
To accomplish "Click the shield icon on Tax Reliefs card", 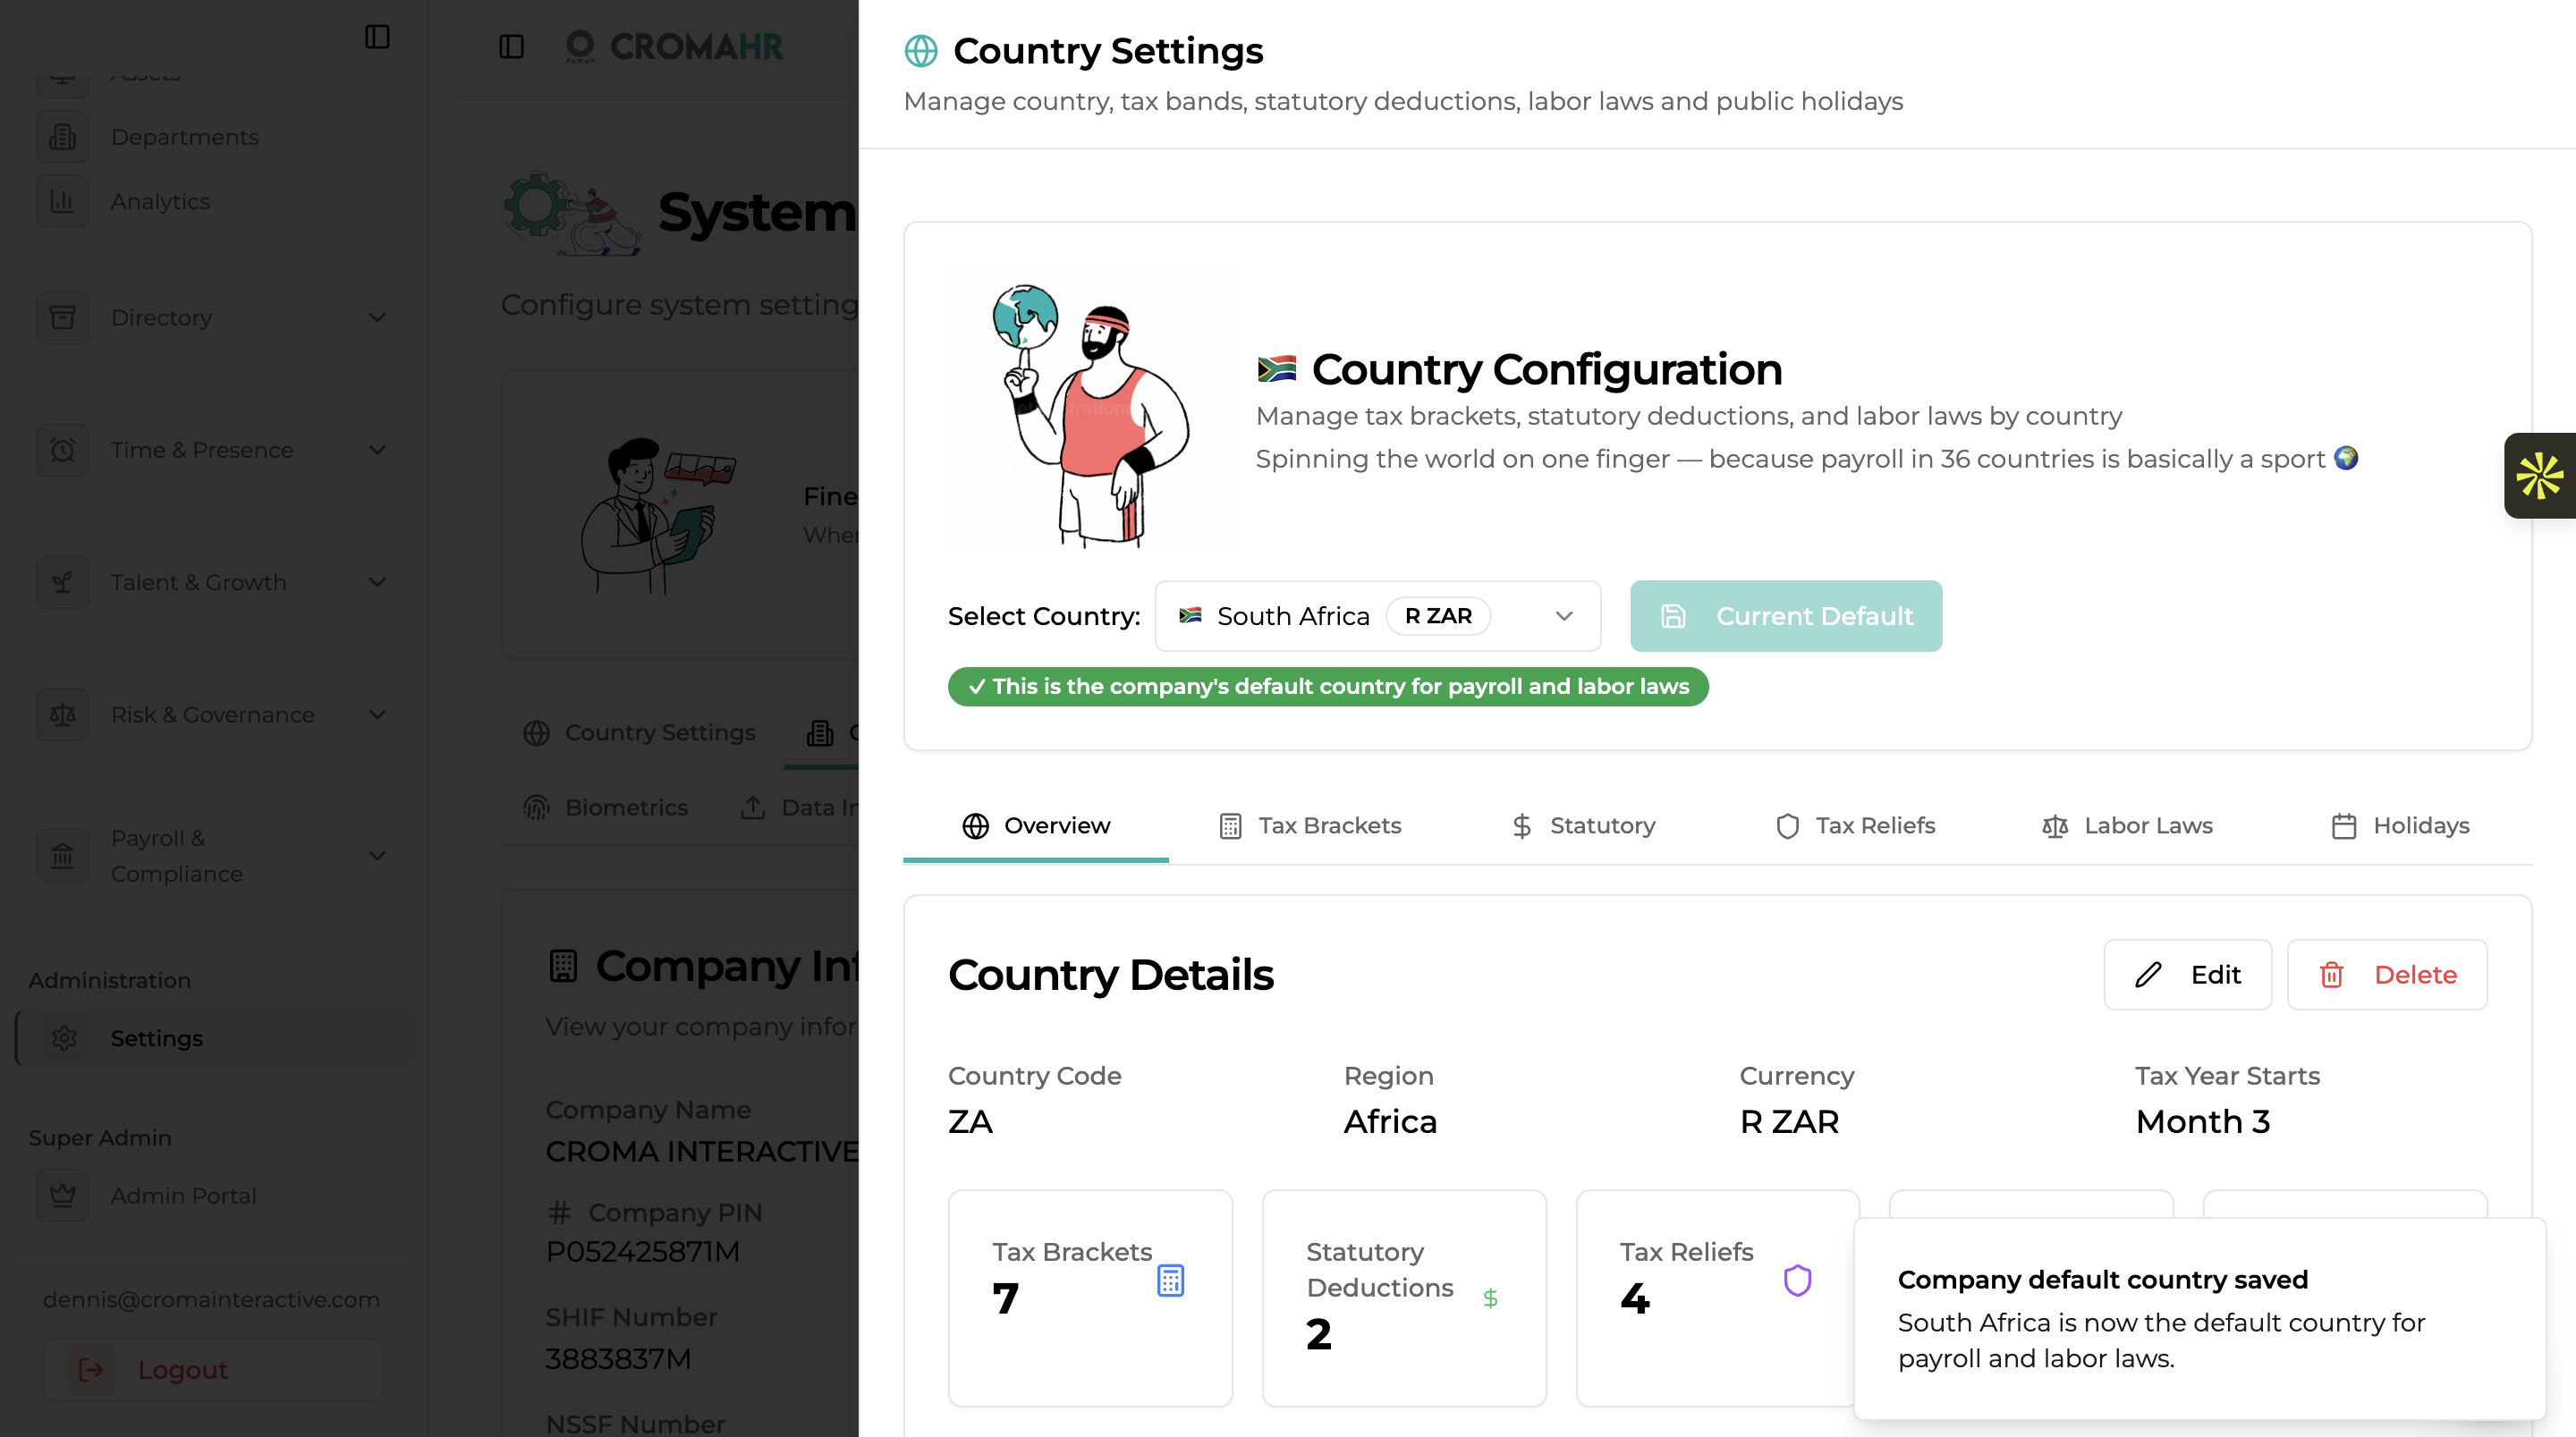I will (1797, 1280).
